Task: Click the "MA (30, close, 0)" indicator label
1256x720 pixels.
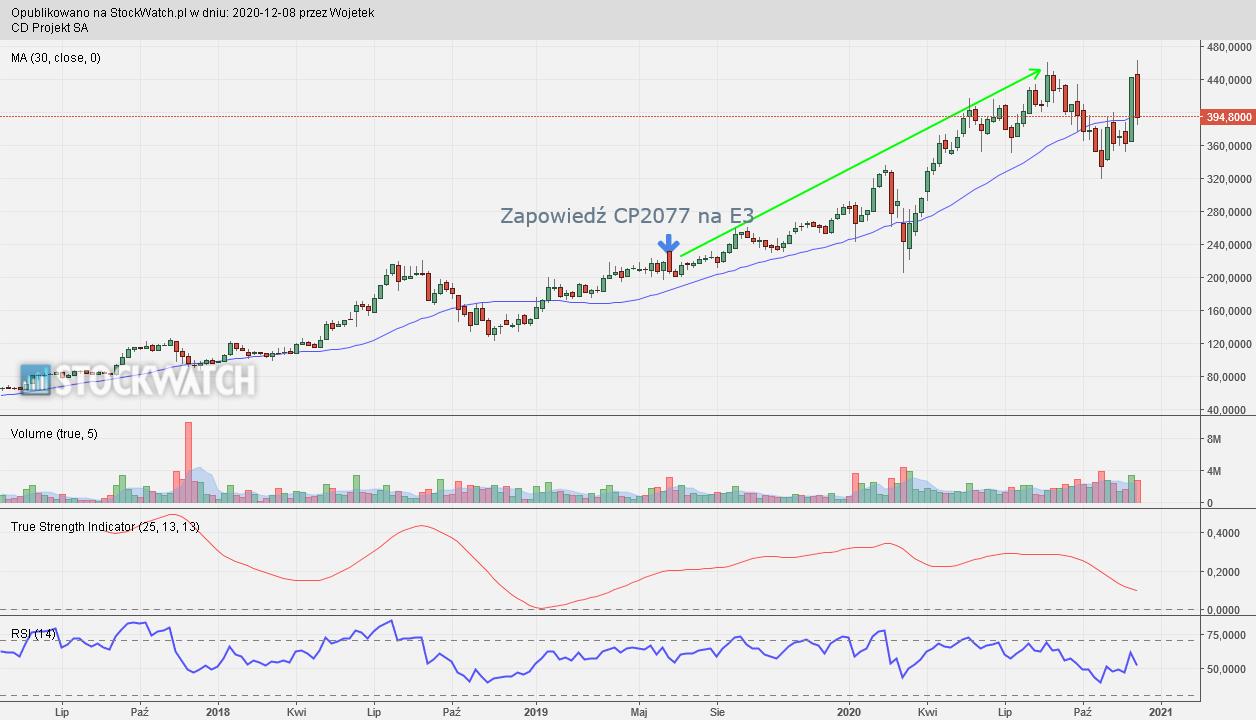Action: coord(56,58)
